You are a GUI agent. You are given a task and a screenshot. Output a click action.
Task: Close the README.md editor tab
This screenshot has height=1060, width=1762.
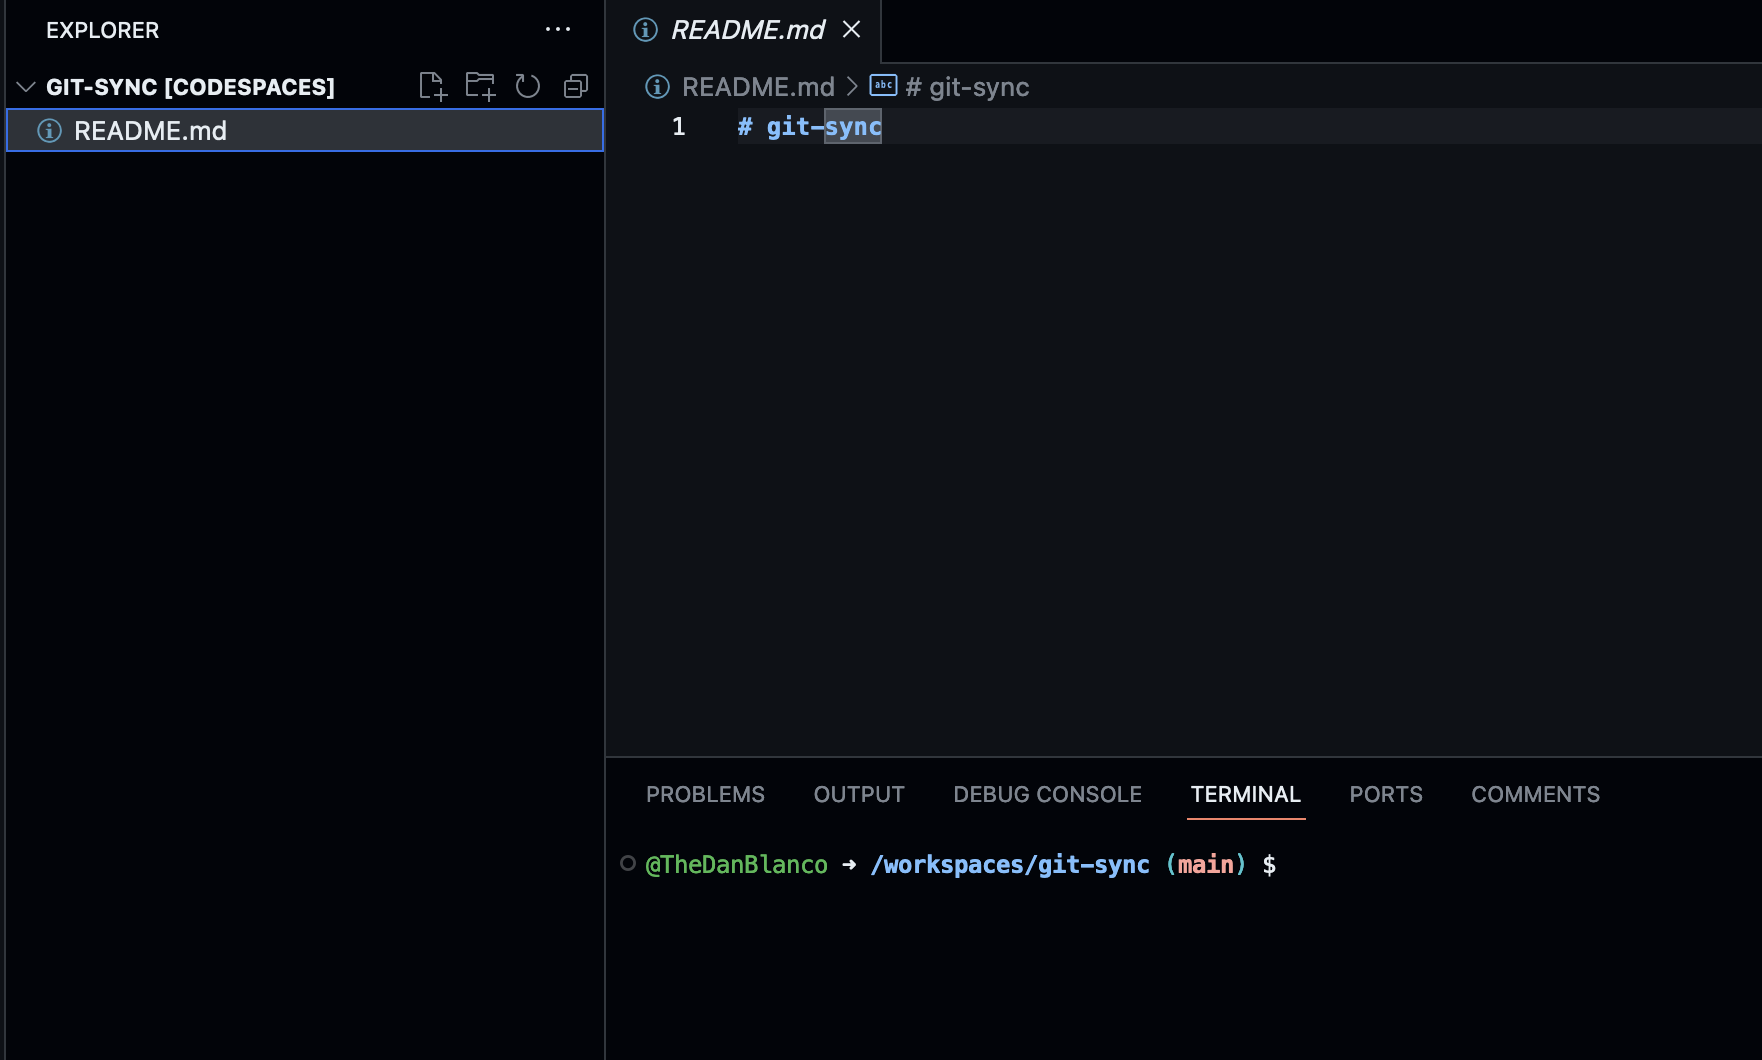(851, 30)
